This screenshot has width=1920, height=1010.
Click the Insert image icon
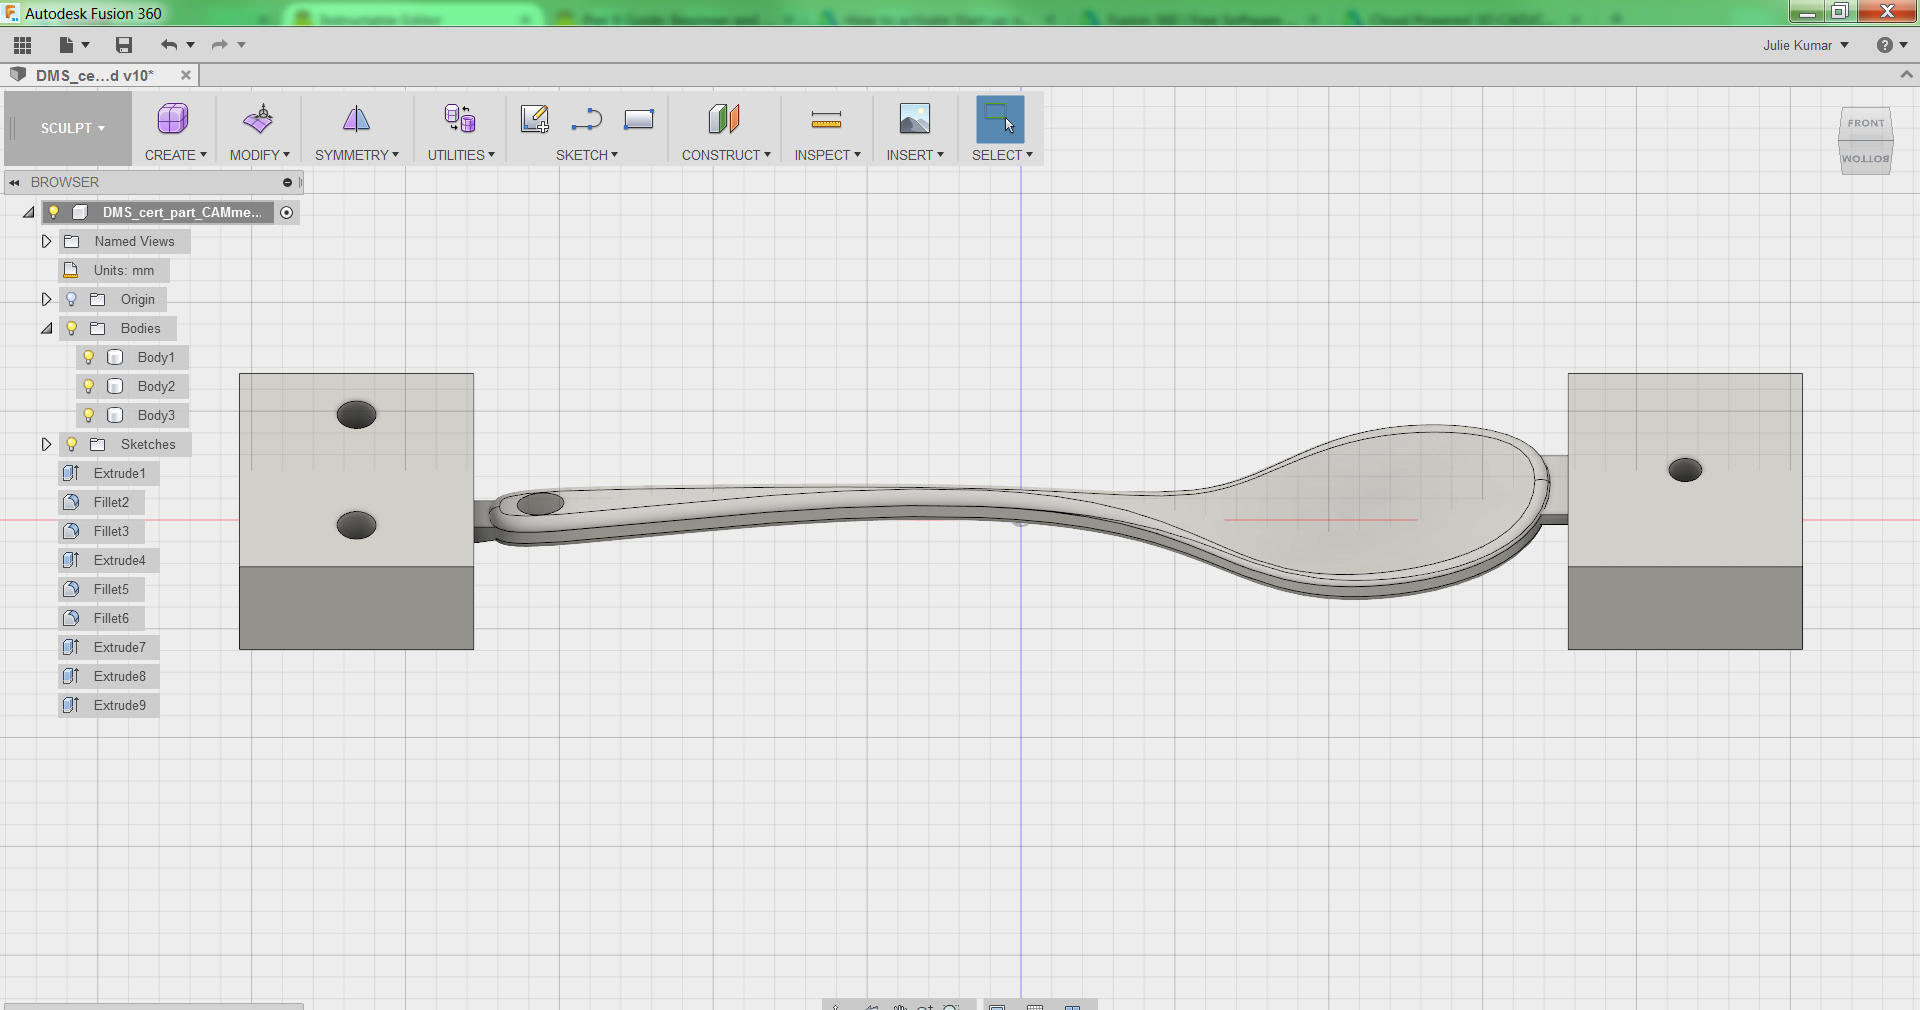(x=914, y=119)
